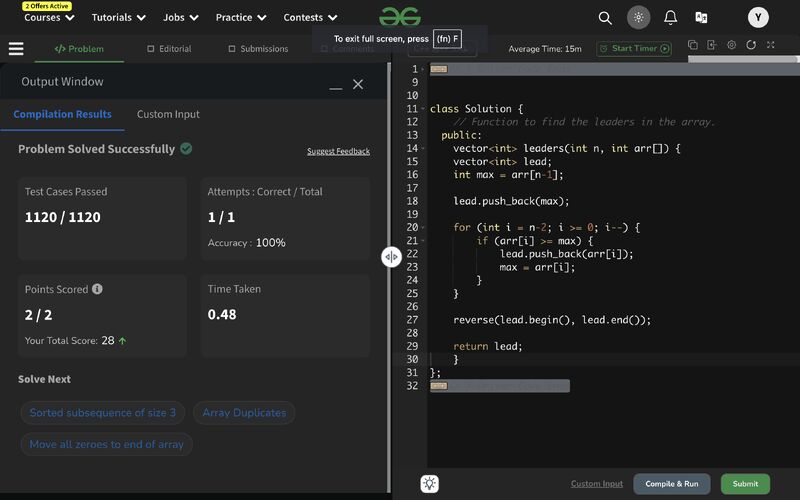This screenshot has width=800, height=500.
Task: Go to GeeksforGeeks home logo
Action: pos(400,17)
